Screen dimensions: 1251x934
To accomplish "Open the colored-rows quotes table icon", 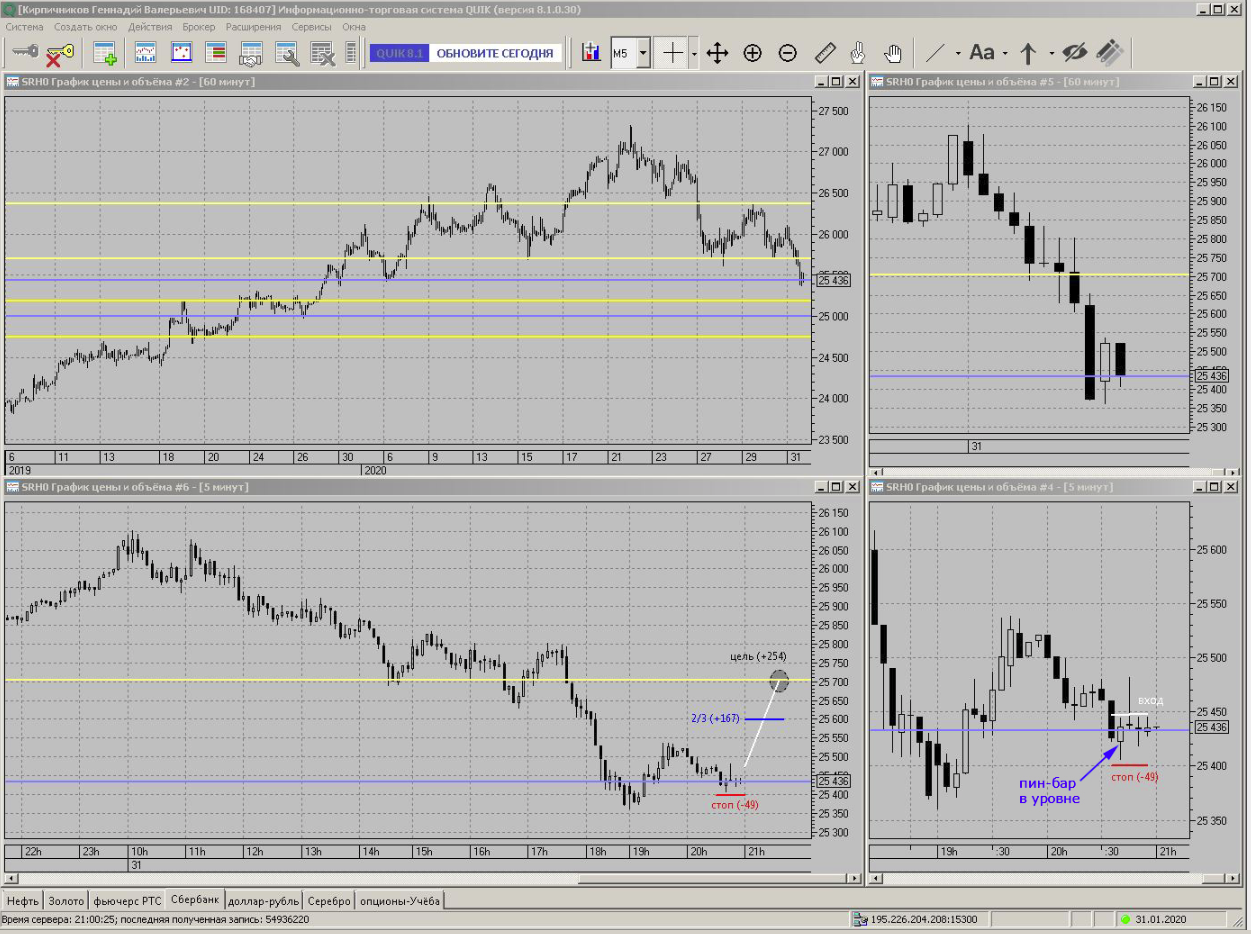I will point(215,53).
